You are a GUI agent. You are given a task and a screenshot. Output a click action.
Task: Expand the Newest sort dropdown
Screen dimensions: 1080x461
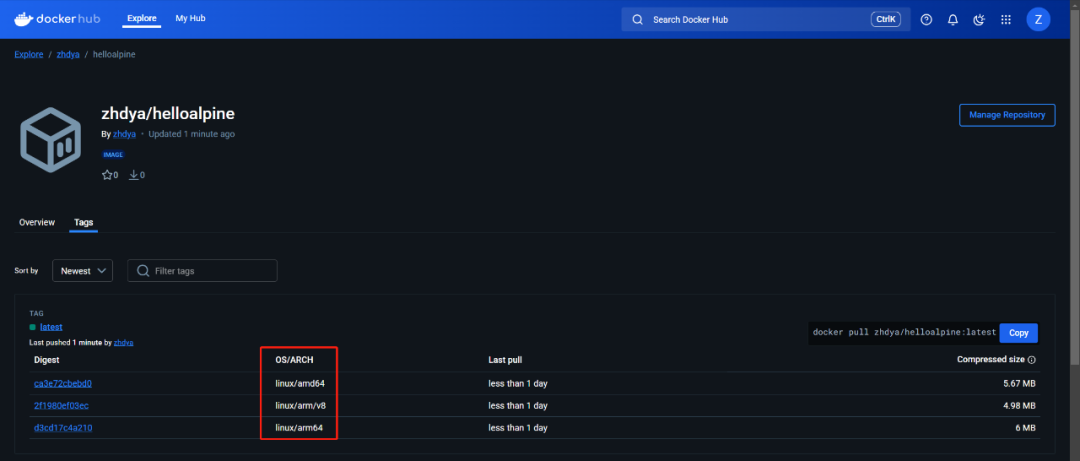point(83,271)
